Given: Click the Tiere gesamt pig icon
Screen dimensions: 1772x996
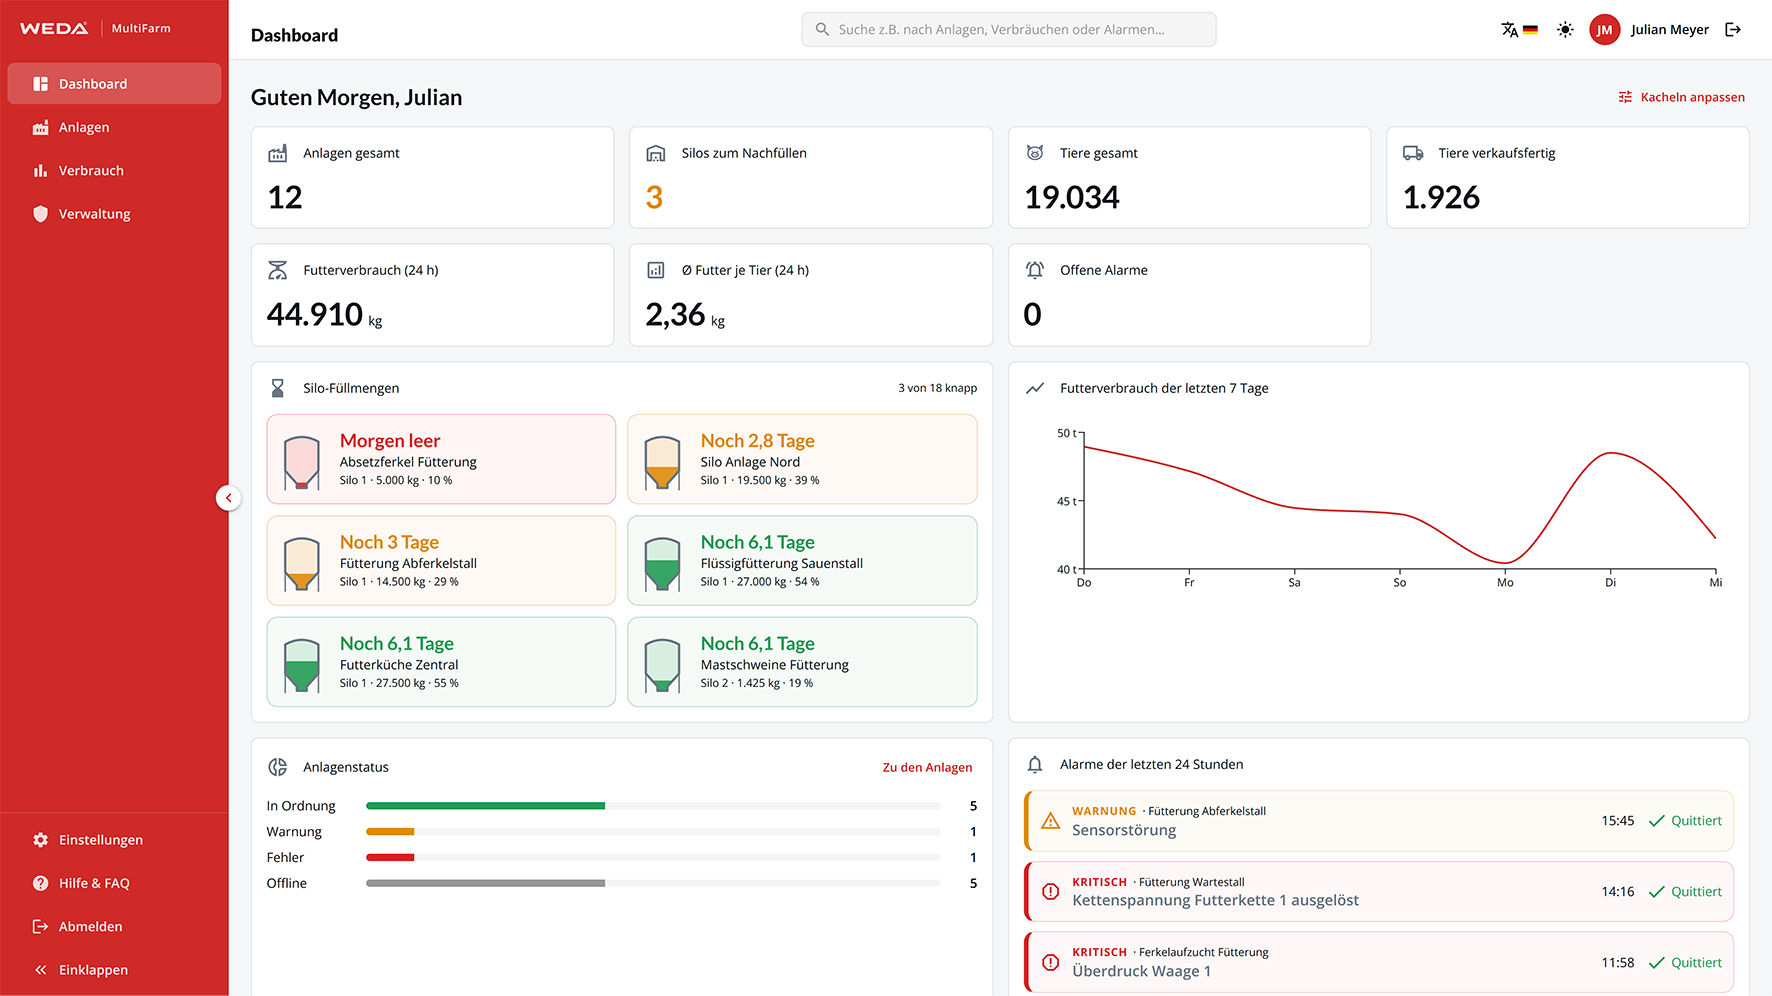Looking at the screenshot, I should click(x=1035, y=153).
